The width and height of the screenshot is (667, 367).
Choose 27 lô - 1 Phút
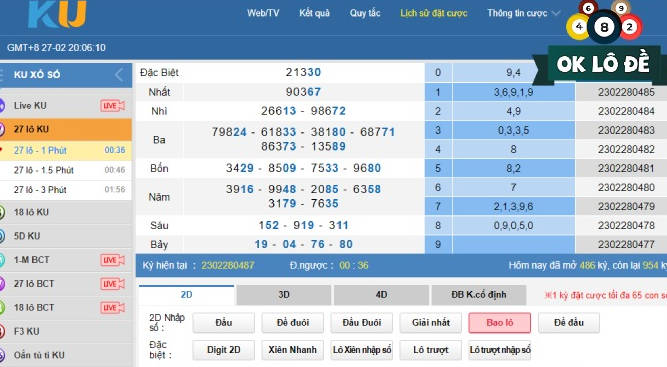tap(66, 151)
